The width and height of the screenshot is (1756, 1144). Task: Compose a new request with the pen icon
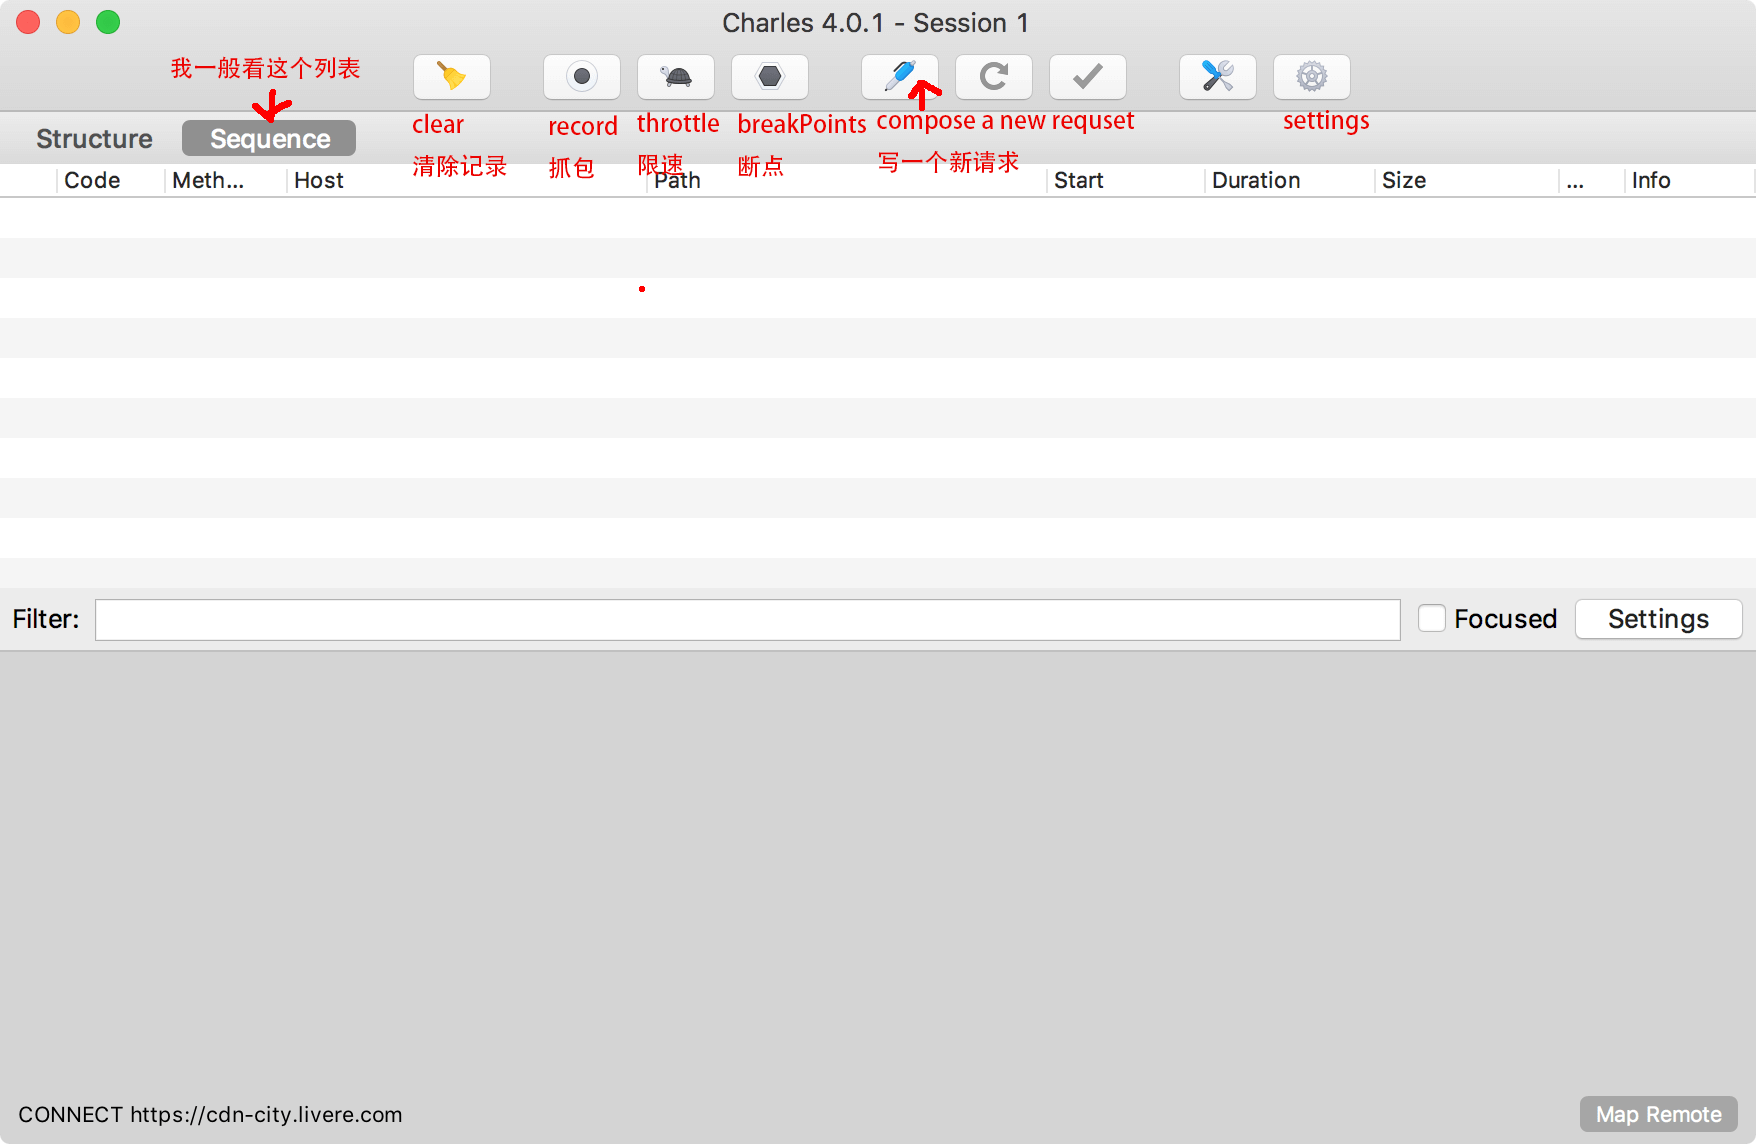tap(899, 77)
